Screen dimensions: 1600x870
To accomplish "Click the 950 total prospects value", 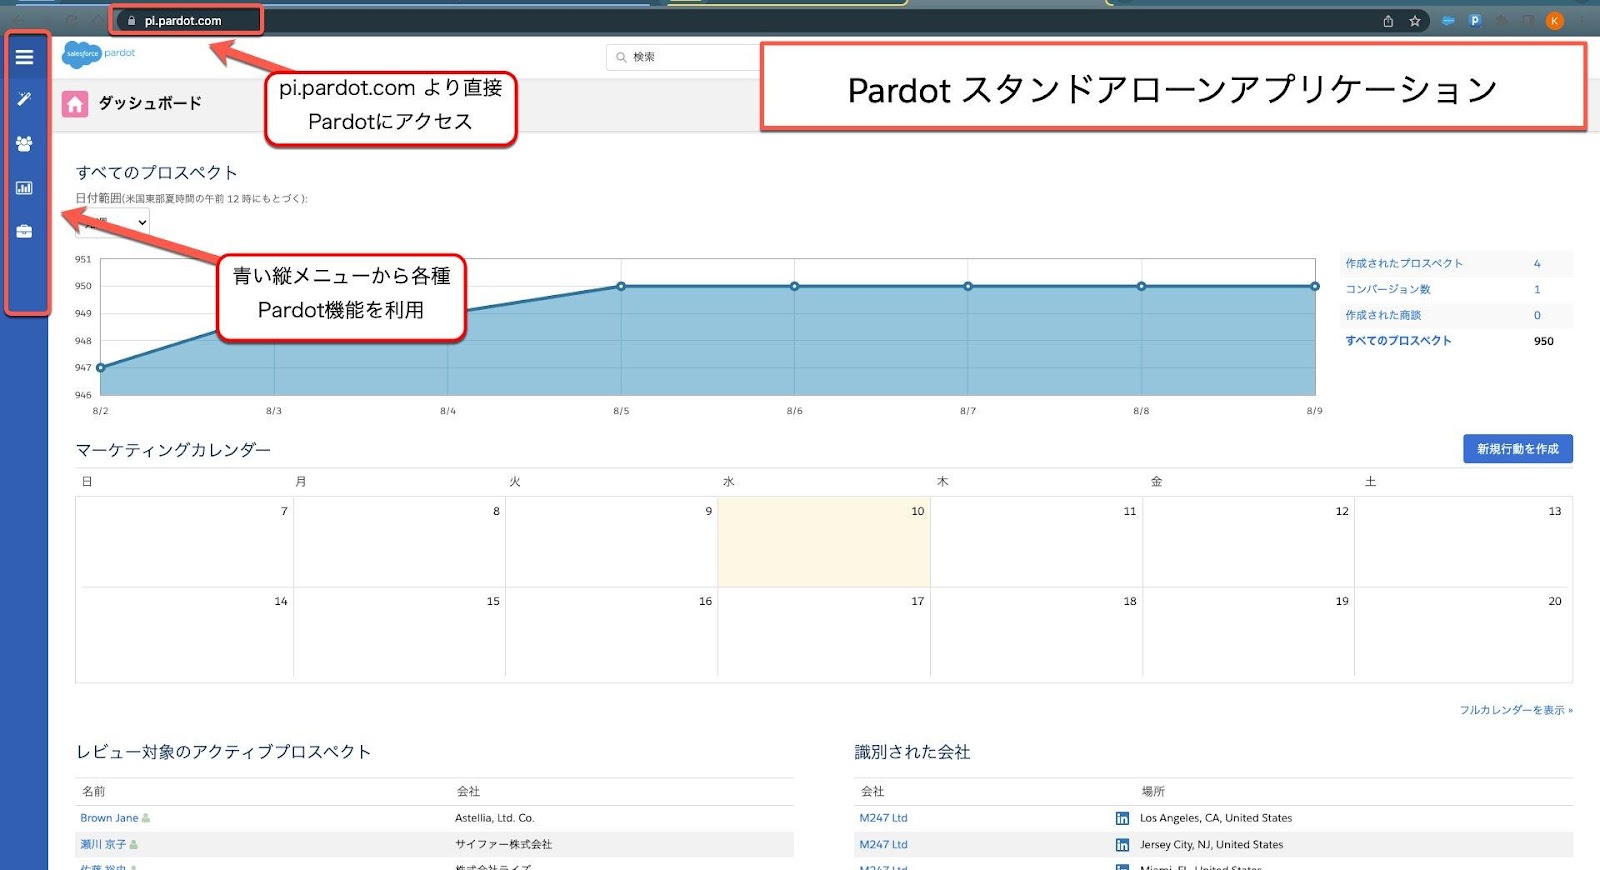I will click(x=1544, y=341).
